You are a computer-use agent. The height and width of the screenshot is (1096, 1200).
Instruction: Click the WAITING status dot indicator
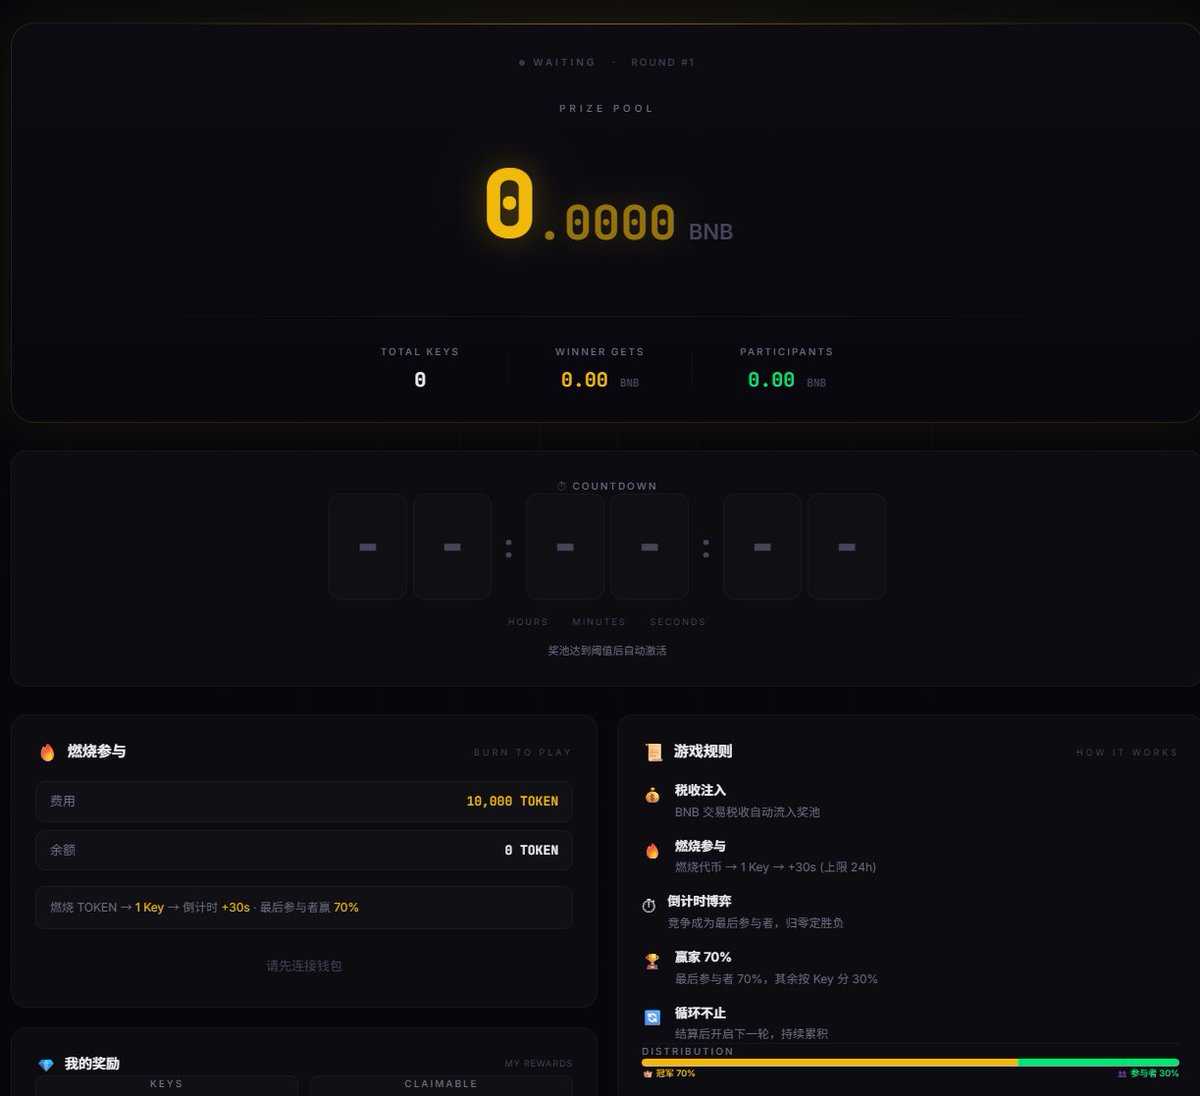pos(522,63)
